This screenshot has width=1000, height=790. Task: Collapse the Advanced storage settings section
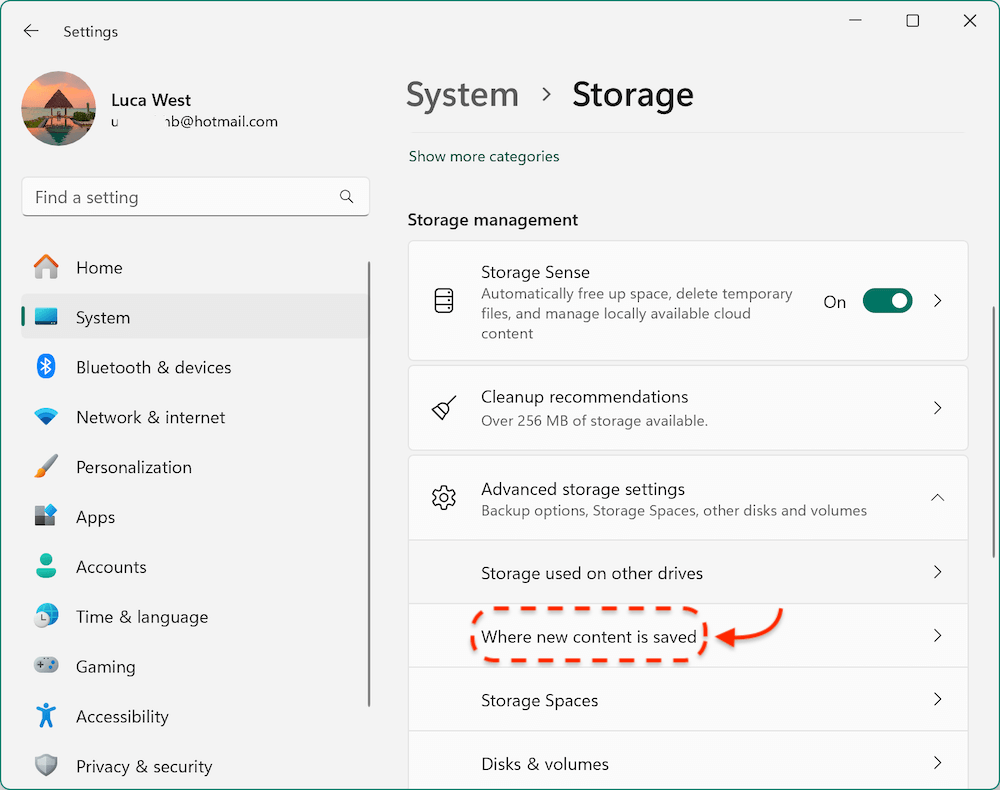[937, 497]
